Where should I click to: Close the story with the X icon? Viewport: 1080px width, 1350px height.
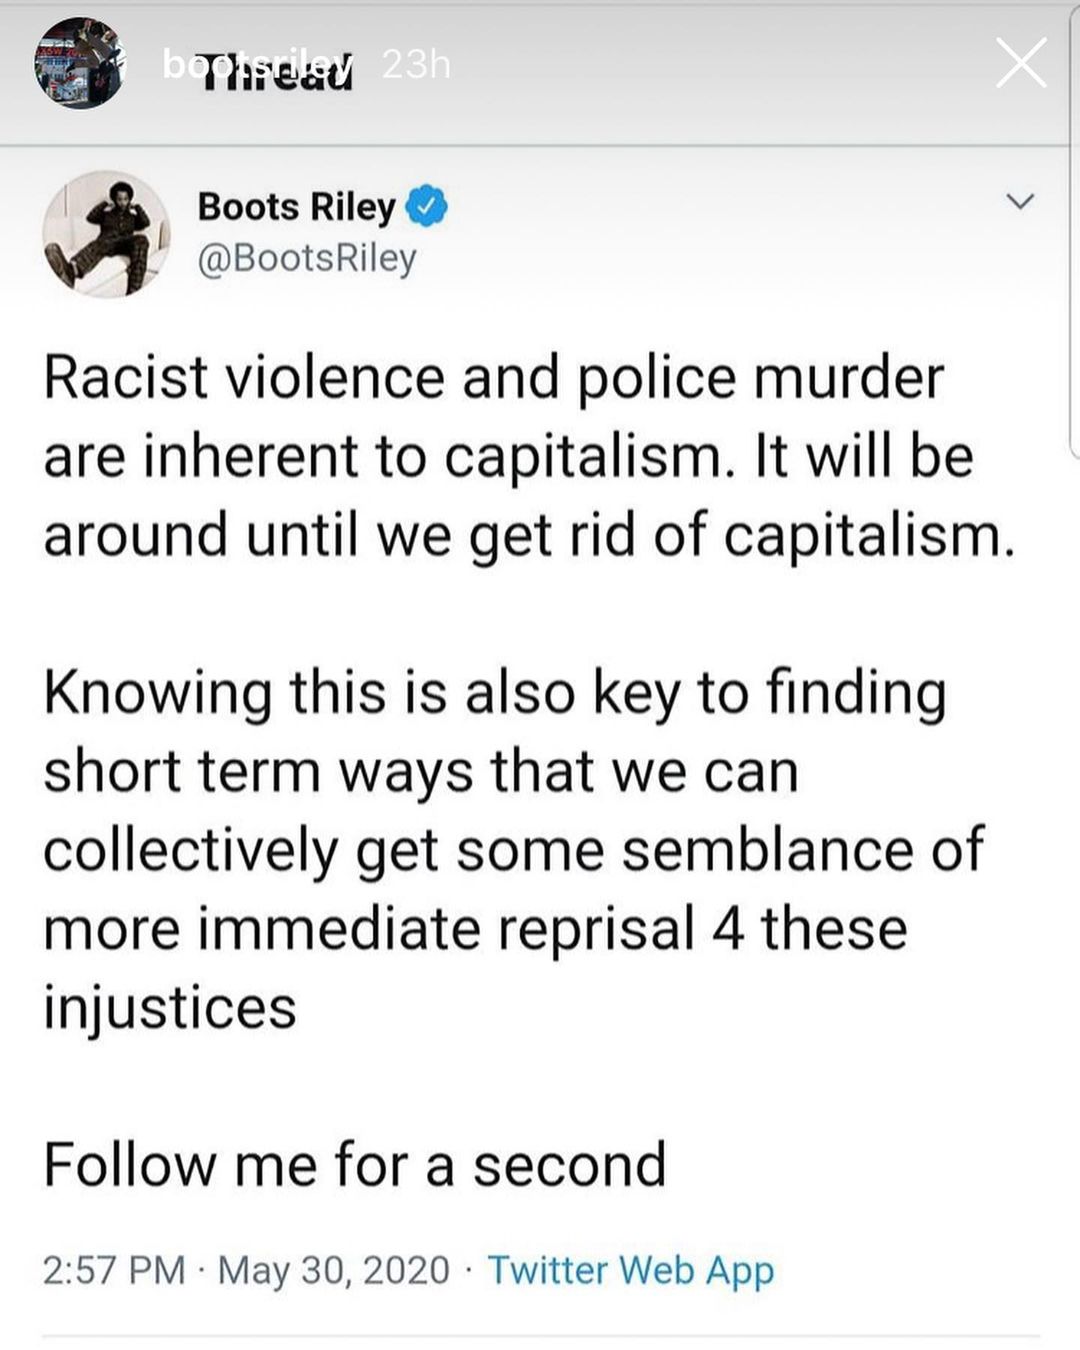point(1021,64)
